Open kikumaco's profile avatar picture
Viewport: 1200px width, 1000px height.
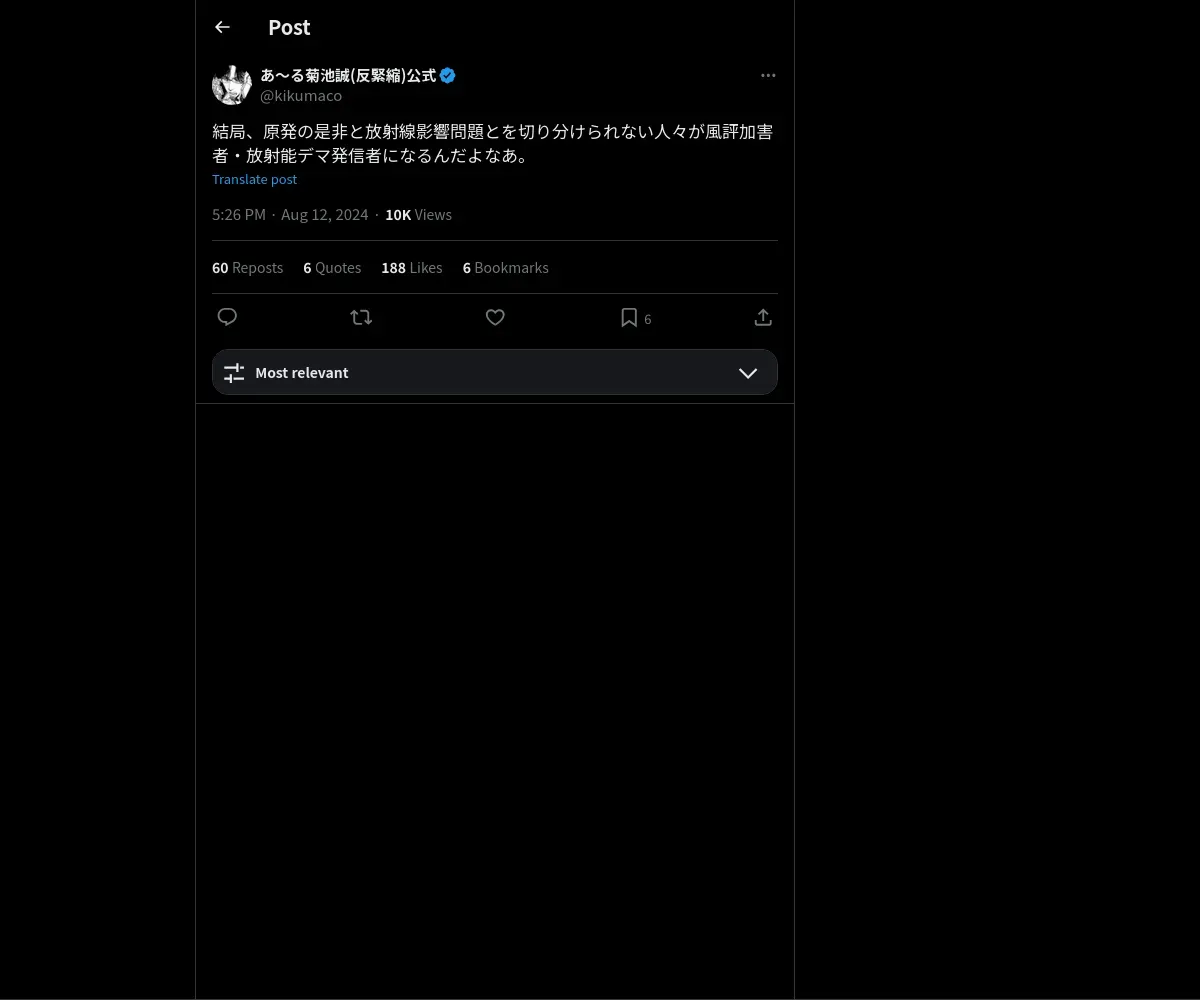point(232,85)
